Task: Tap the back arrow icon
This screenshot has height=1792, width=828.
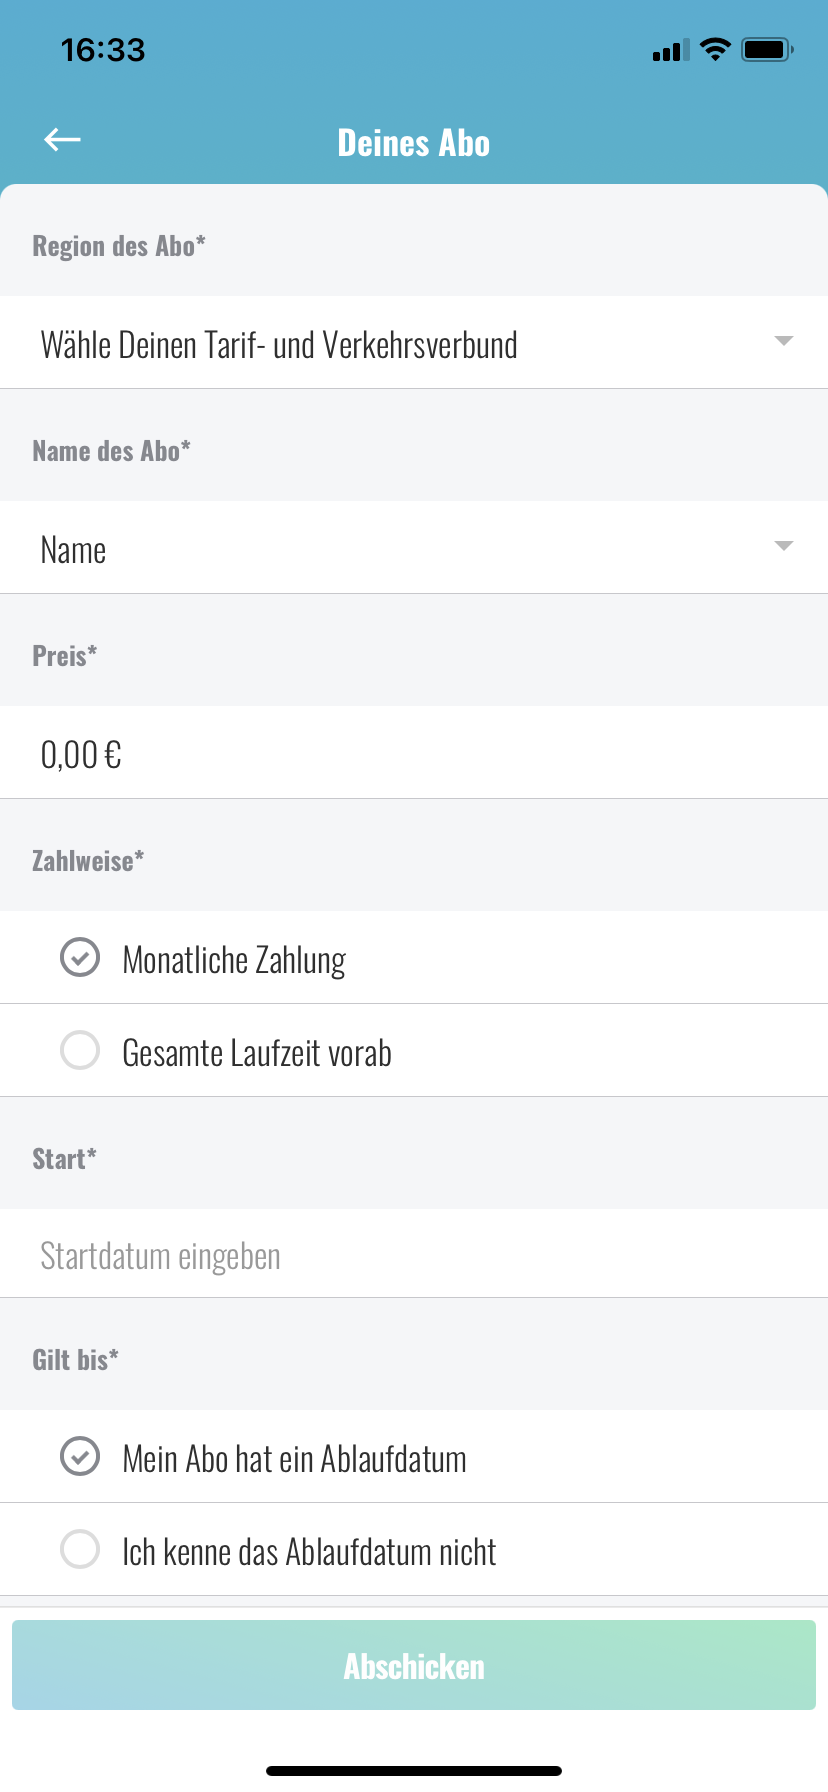Action: (62, 141)
